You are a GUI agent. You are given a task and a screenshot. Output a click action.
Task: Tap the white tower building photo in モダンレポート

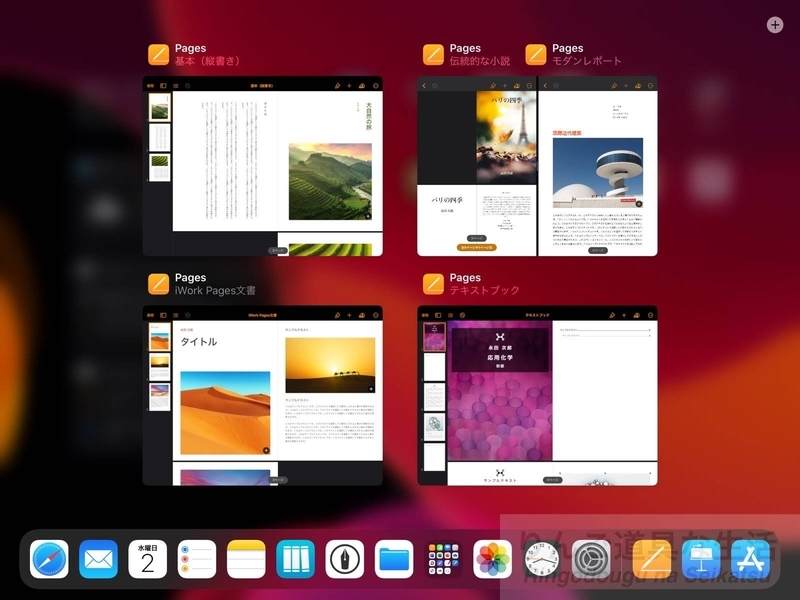(598, 172)
